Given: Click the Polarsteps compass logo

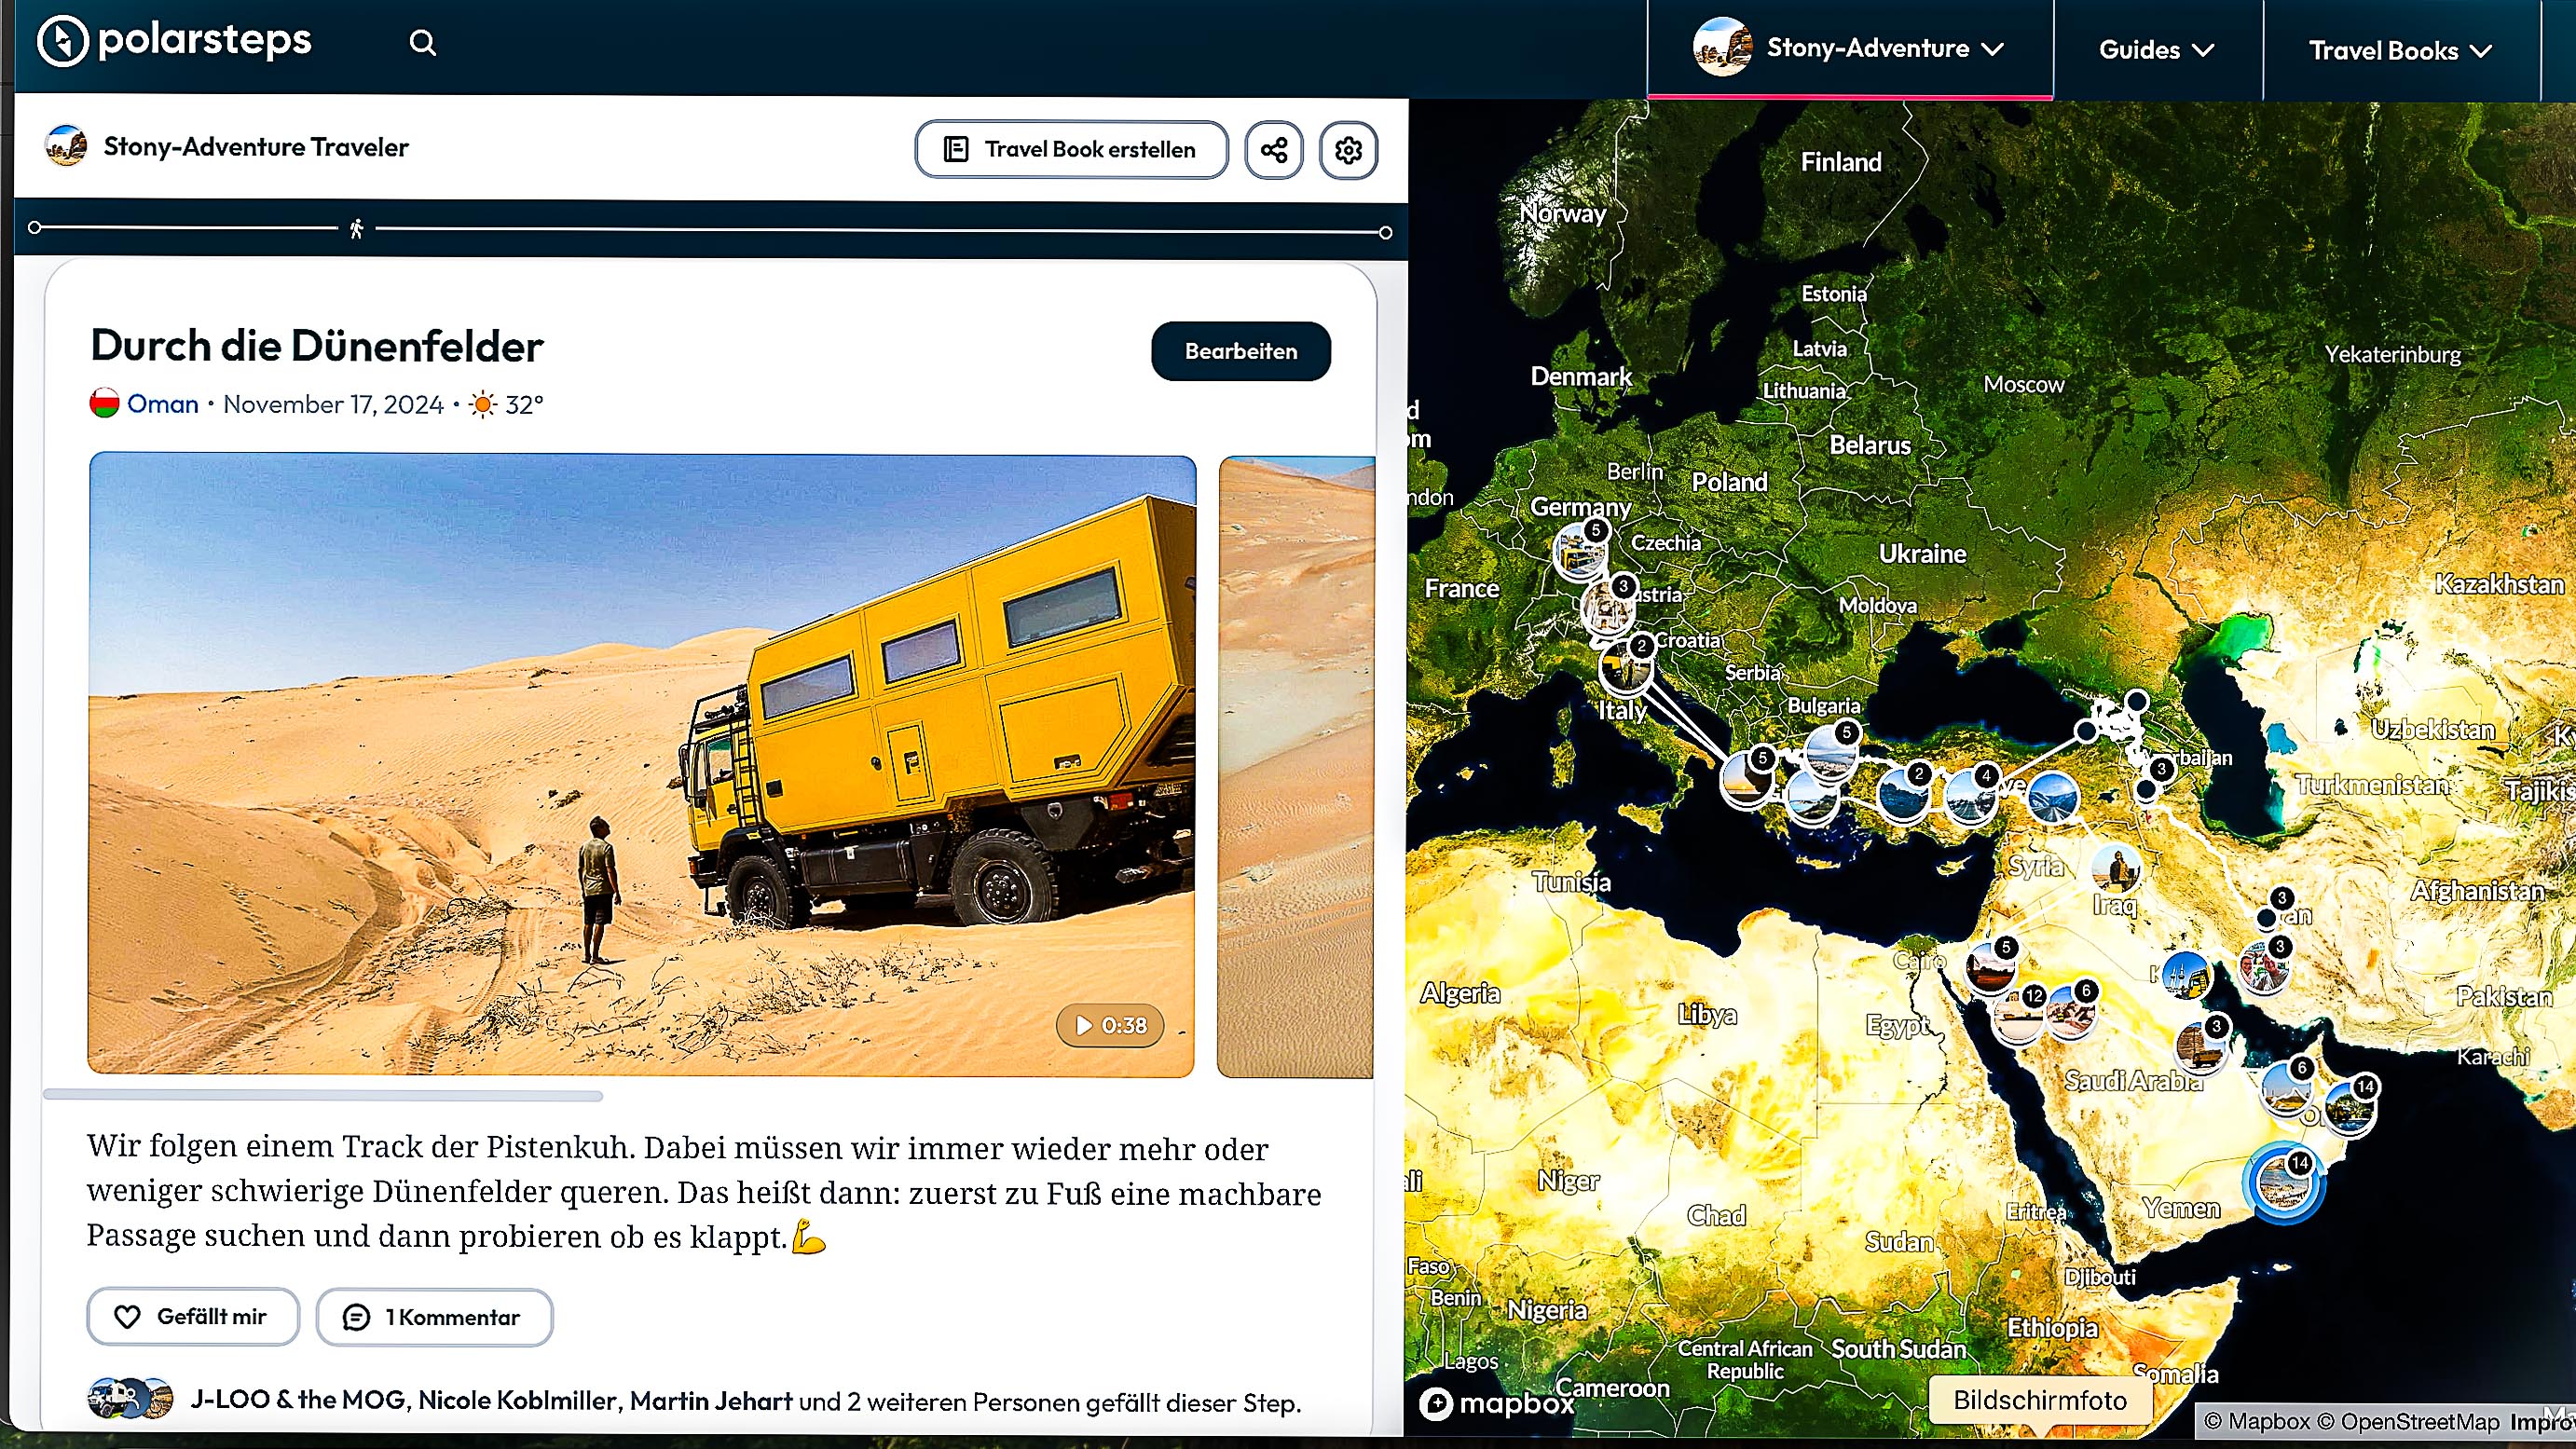Looking at the screenshot, I should click(x=62, y=41).
